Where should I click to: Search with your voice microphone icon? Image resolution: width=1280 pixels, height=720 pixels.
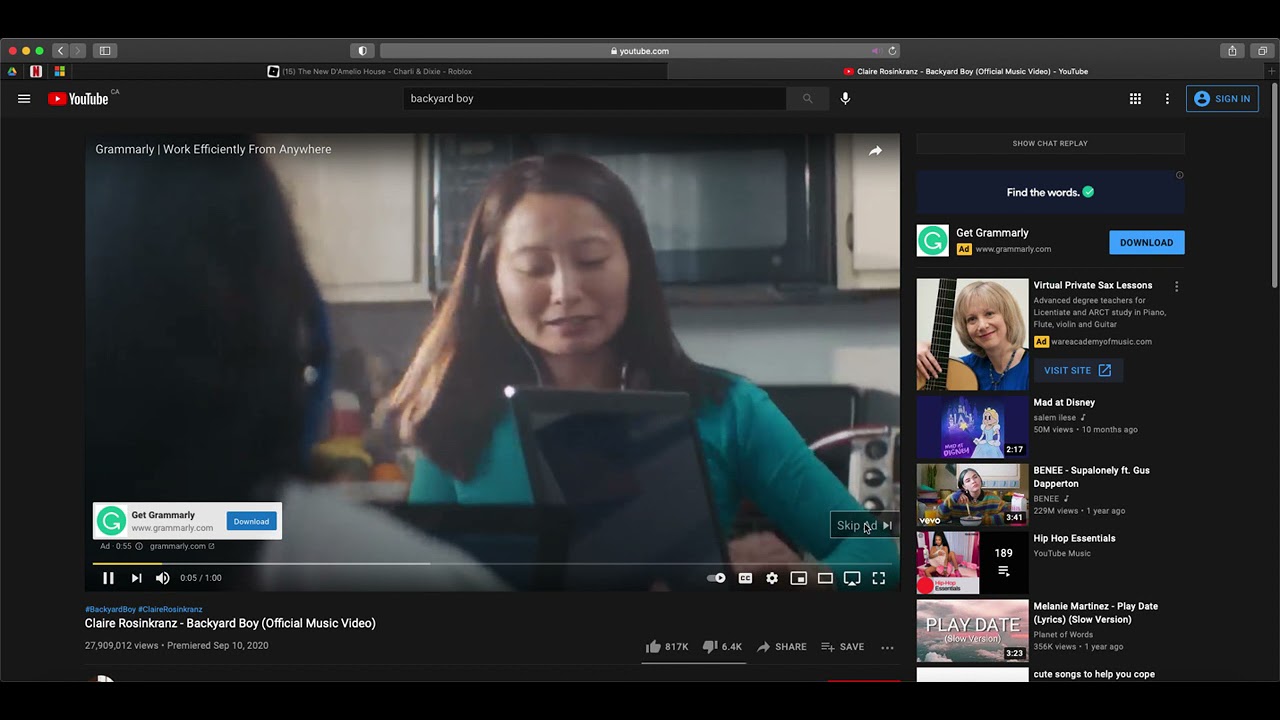845,99
